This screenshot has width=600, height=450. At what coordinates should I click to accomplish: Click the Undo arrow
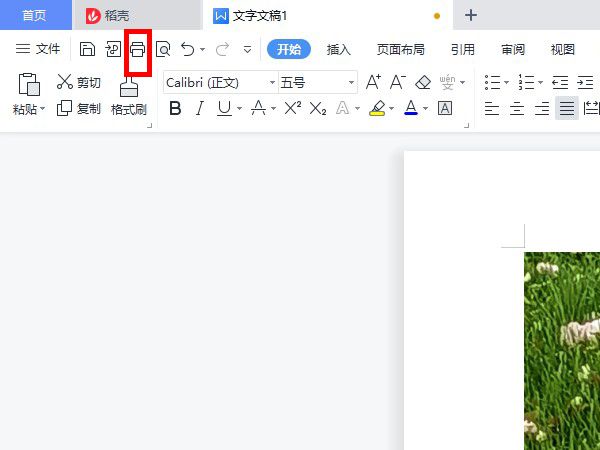point(188,49)
